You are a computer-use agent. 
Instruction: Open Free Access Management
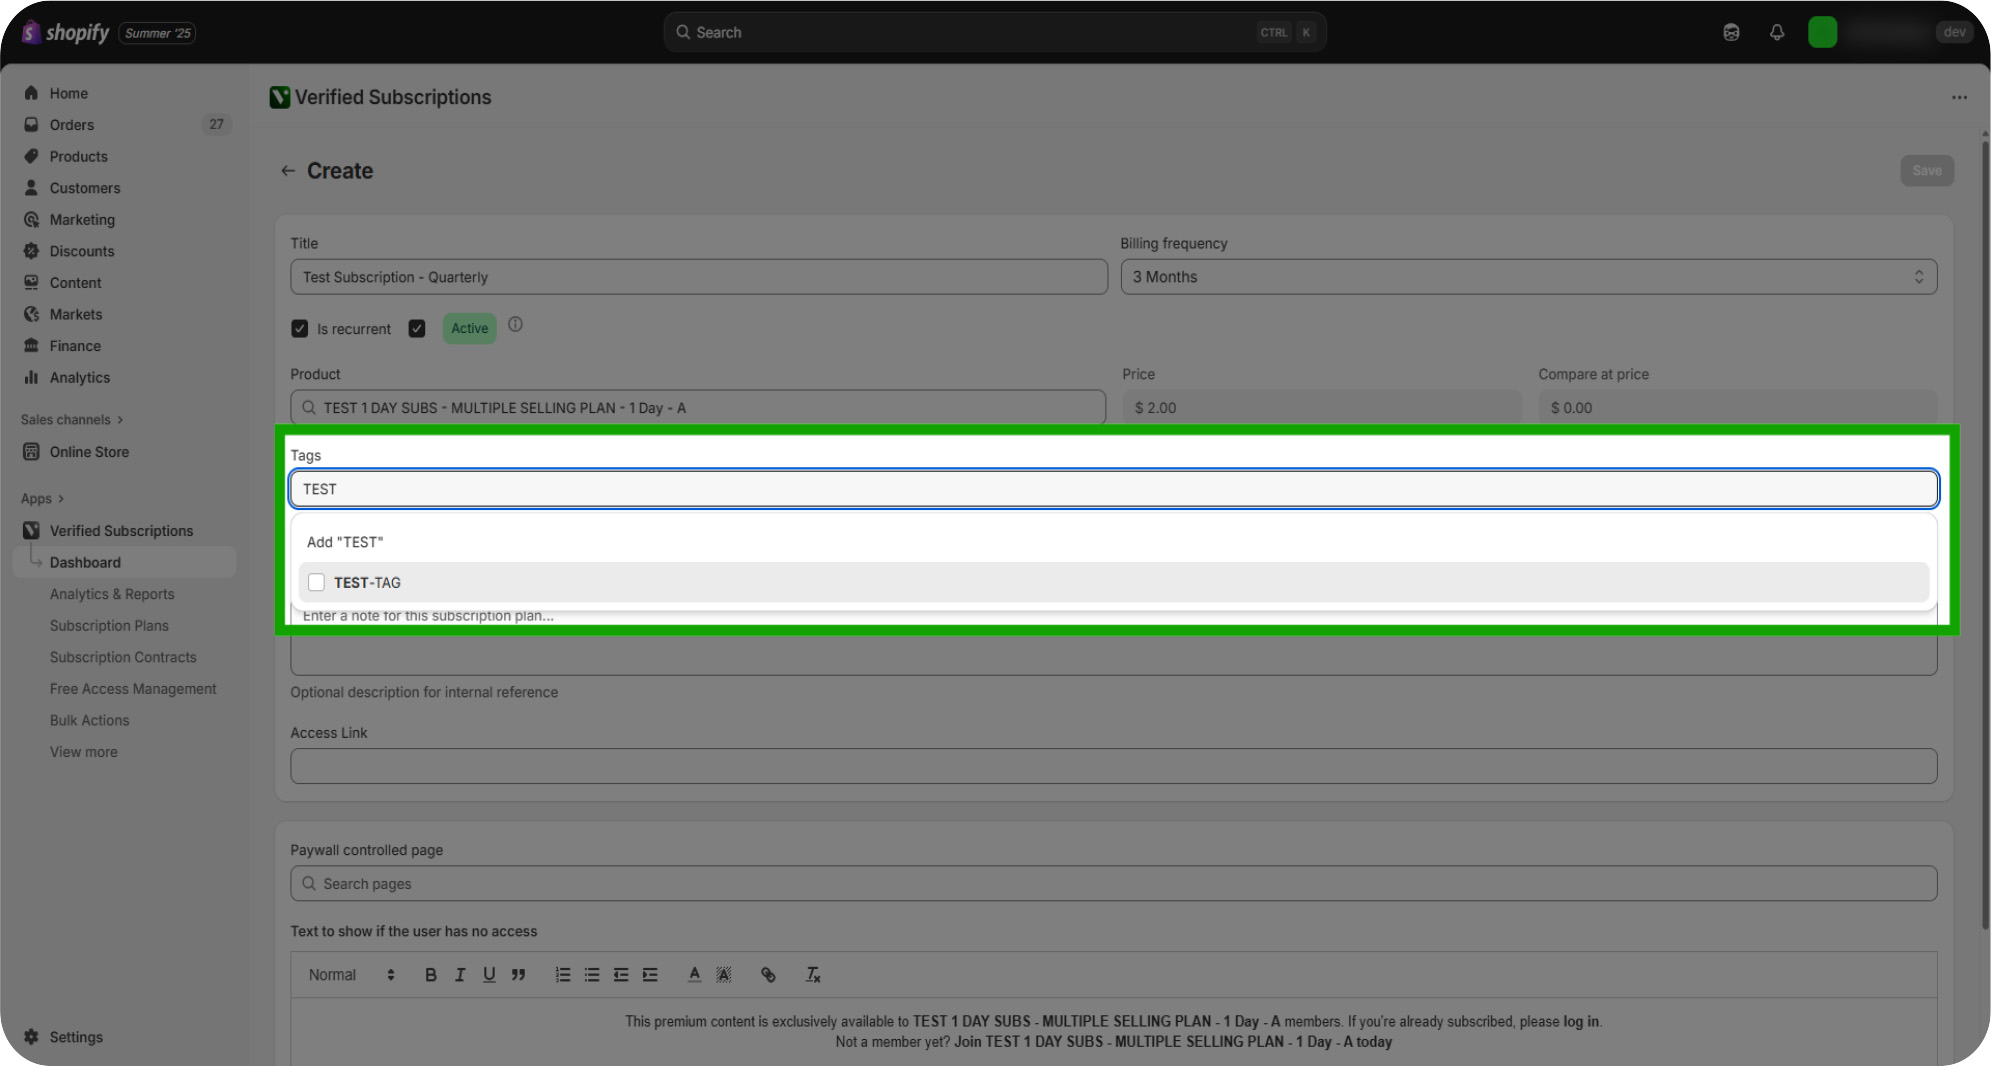click(133, 689)
